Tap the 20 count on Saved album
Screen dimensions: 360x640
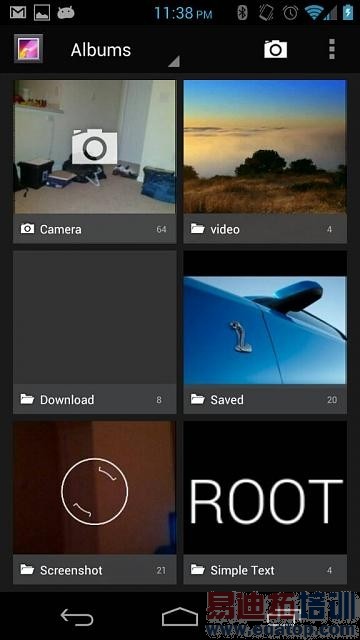click(332, 400)
